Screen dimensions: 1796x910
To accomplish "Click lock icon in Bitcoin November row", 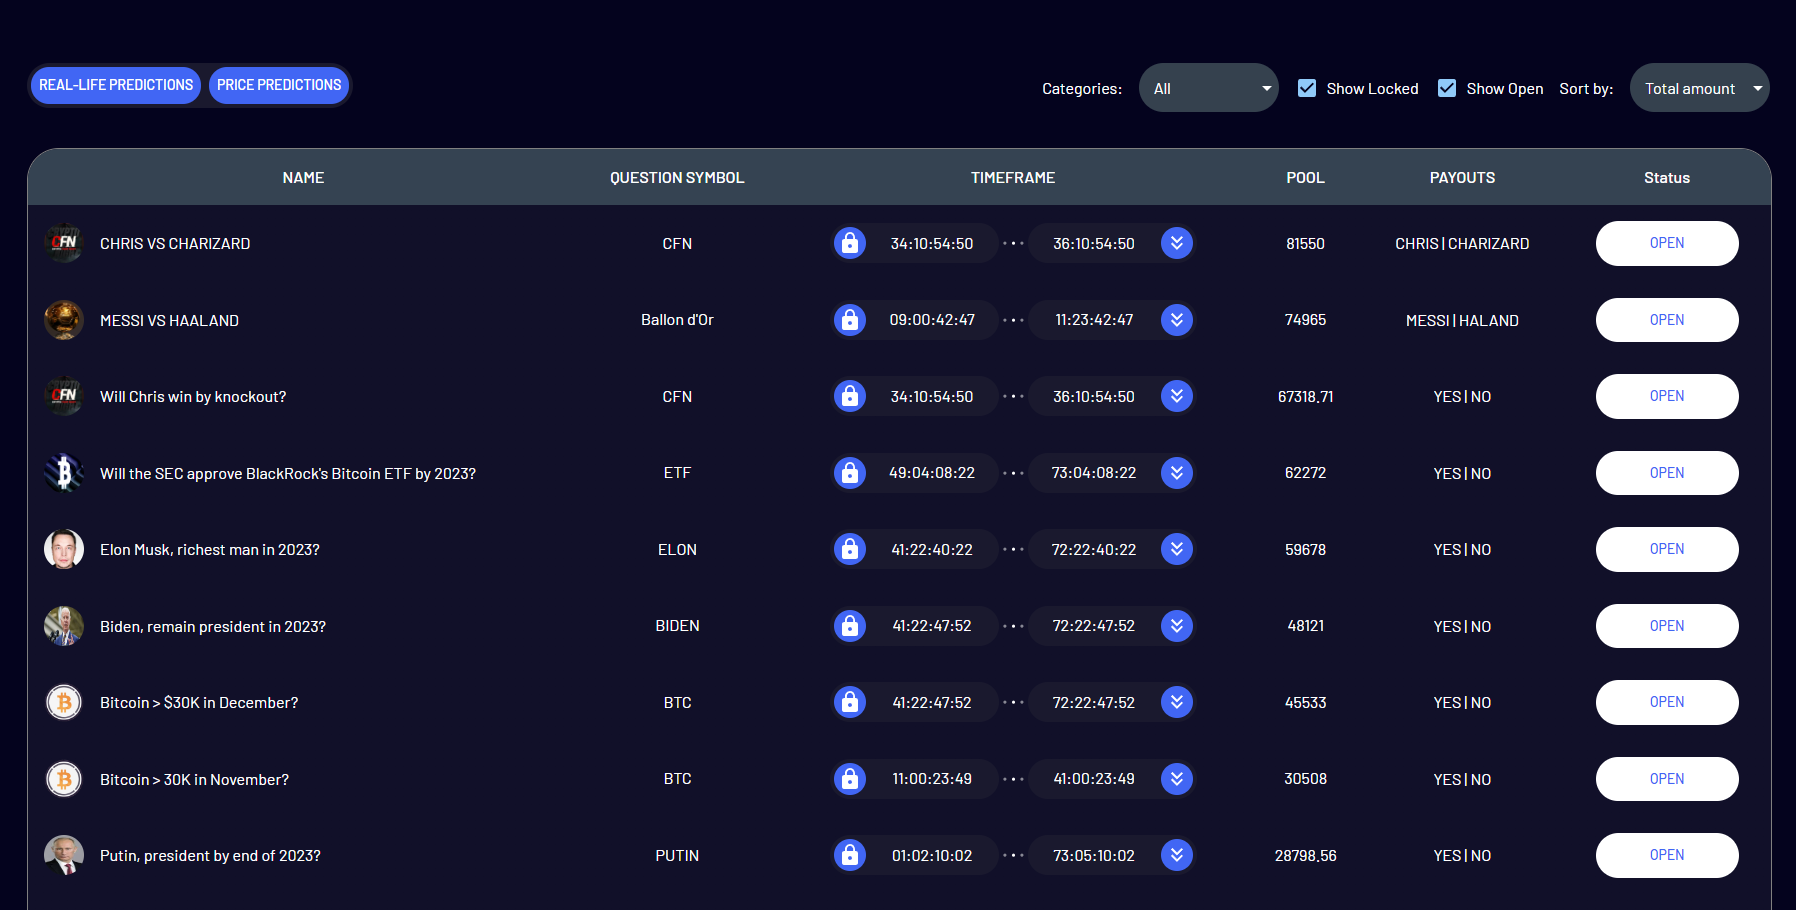I will click(850, 779).
